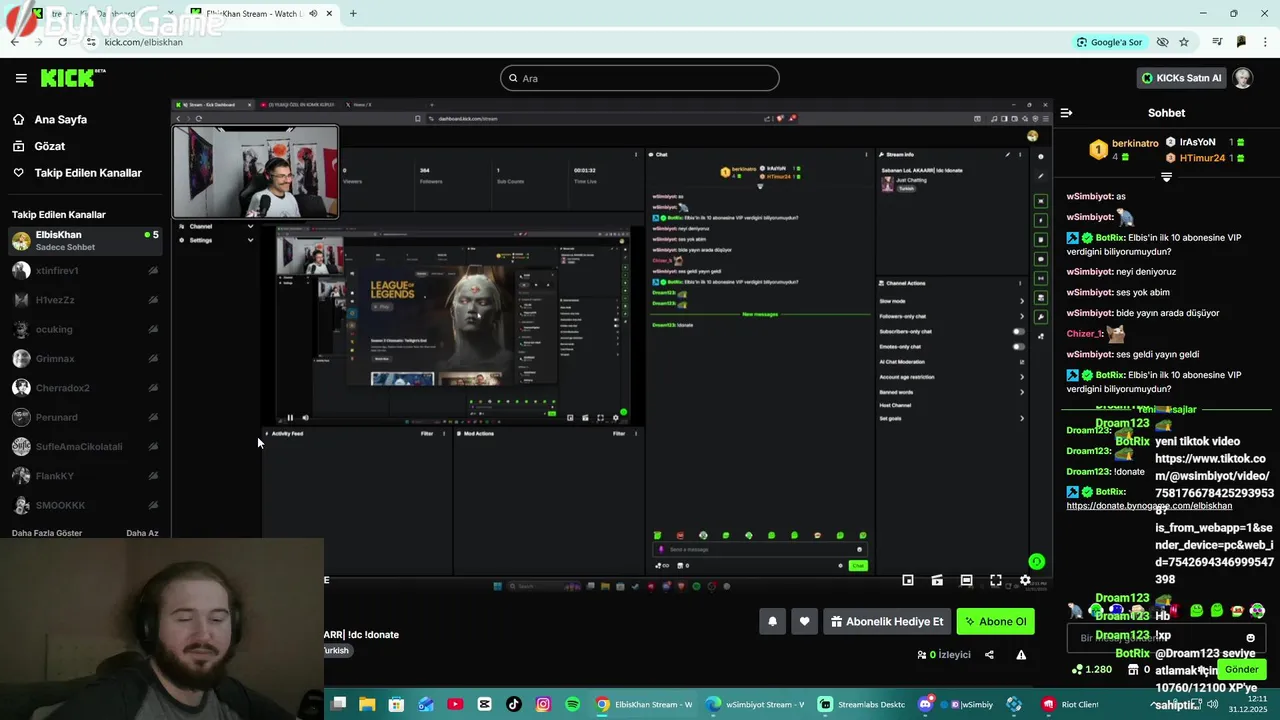Viewport: 1280px width, 720px height.
Task: Share the stream
Action: (x=989, y=655)
